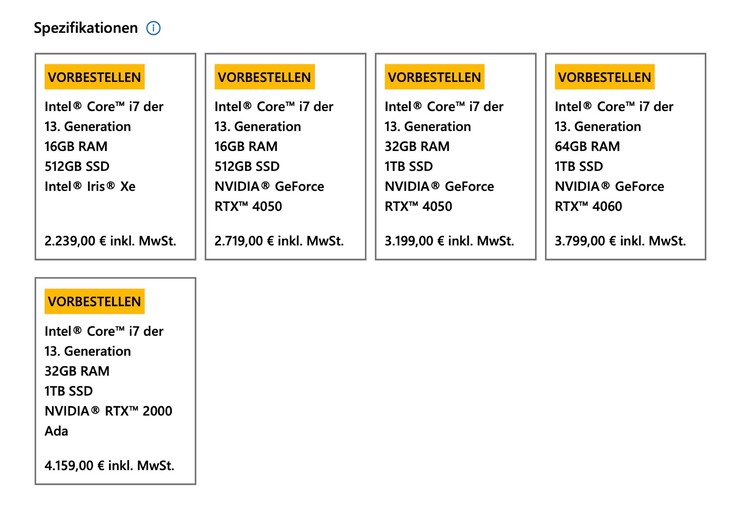Image resolution: width=738 pixels, height=510 pixels.
Task: Click the price 3.199,00 € inkl. MwSt.
Action: click(449, 241)
